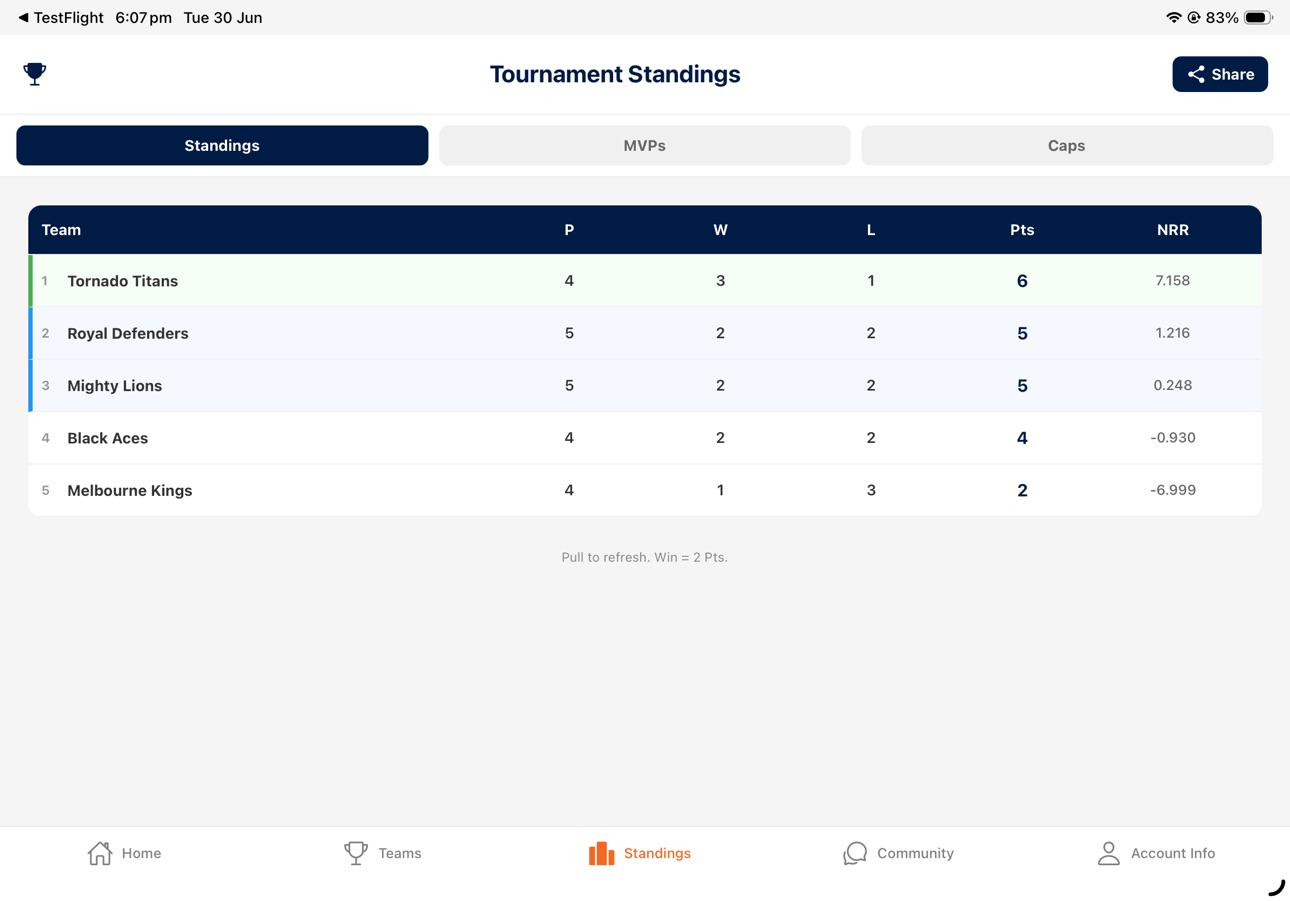
Task: Tap the Community label in bottom bar
Action: (x=915, y=853)
